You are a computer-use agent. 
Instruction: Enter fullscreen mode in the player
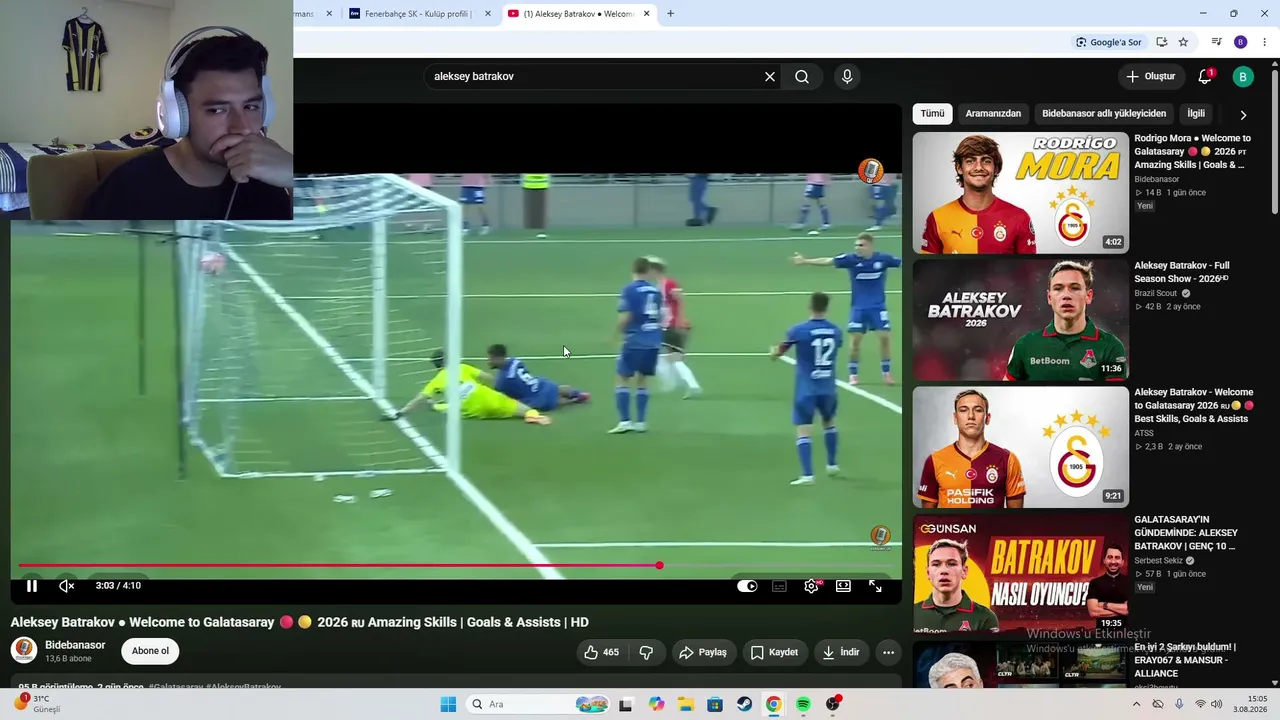(x=875, y=586)
